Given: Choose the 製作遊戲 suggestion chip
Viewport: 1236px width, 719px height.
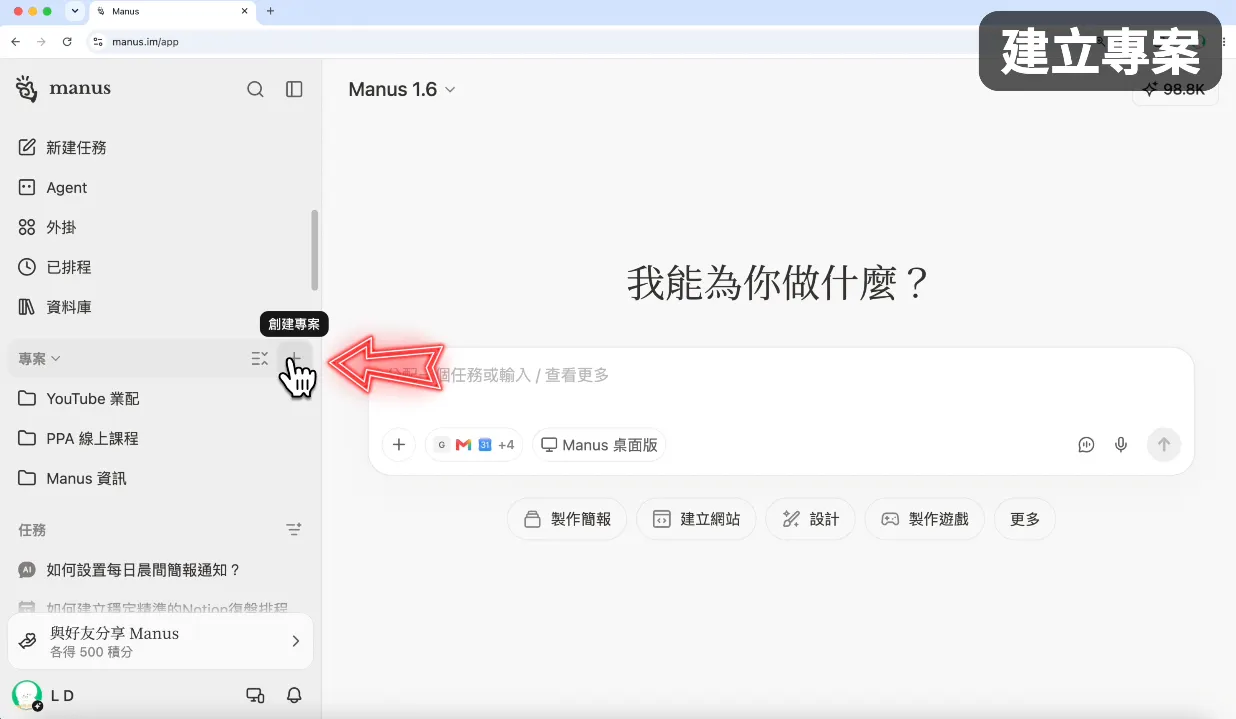Looking at the screenshot, I should tap(924, 519).
